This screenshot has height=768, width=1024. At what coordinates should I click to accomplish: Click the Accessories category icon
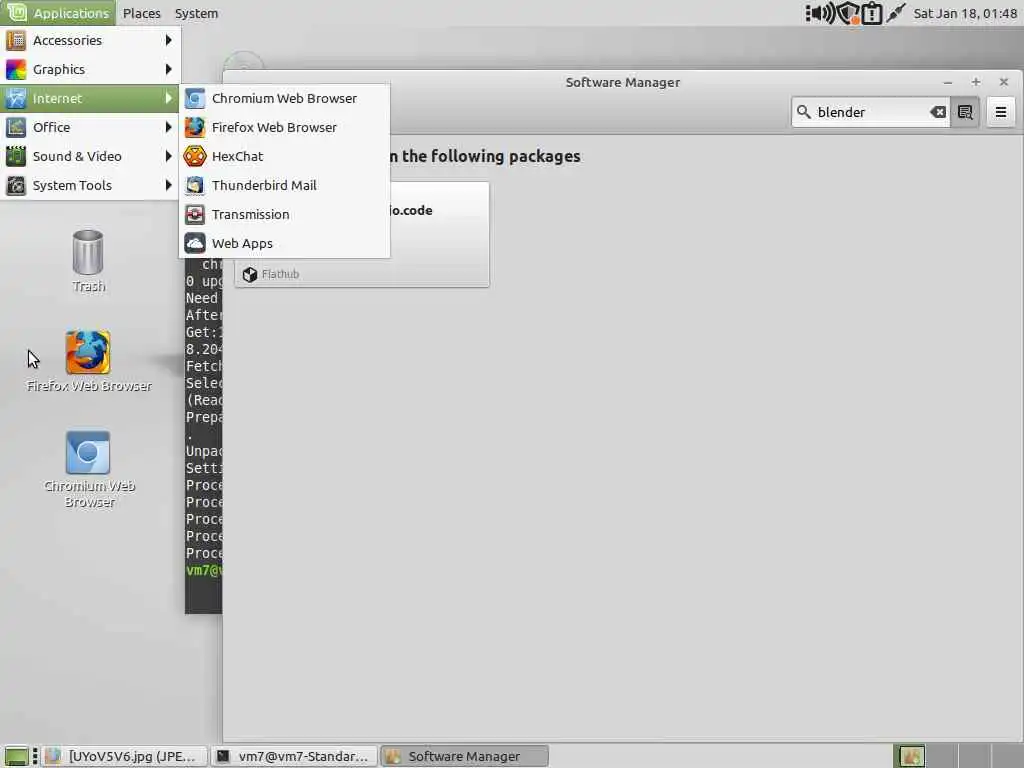(x=16, y=40)
